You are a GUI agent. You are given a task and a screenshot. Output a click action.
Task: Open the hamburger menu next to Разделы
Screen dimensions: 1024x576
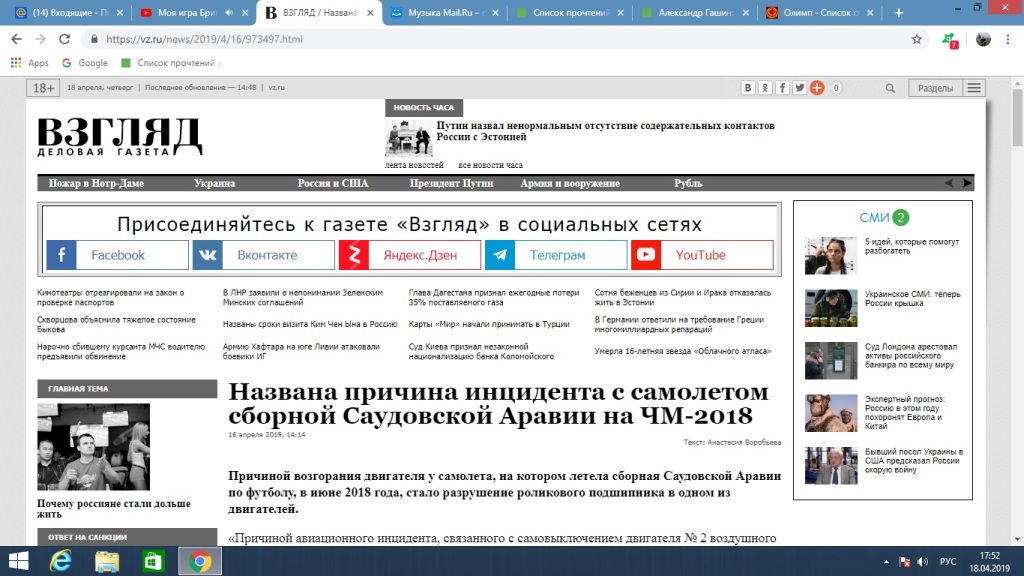click(x=974, y=88)
